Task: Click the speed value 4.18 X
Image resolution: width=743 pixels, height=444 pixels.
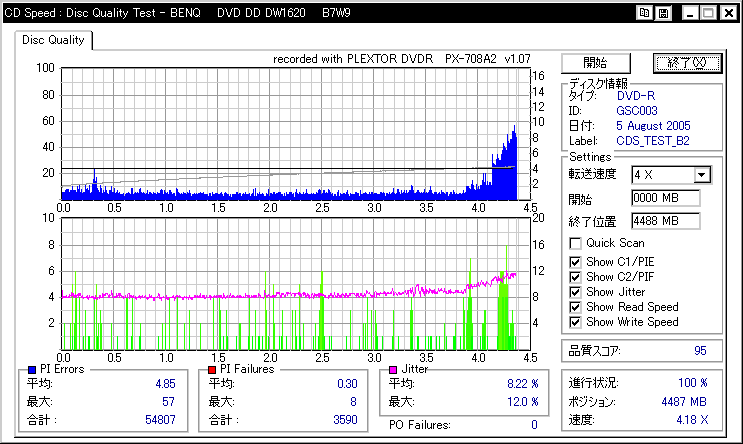Action: point(692,420)
